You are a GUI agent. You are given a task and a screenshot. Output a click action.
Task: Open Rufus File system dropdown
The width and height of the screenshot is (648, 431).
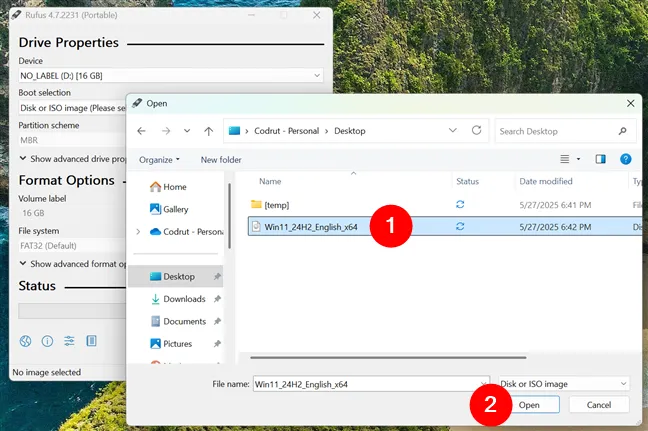(x=72, y=246)
